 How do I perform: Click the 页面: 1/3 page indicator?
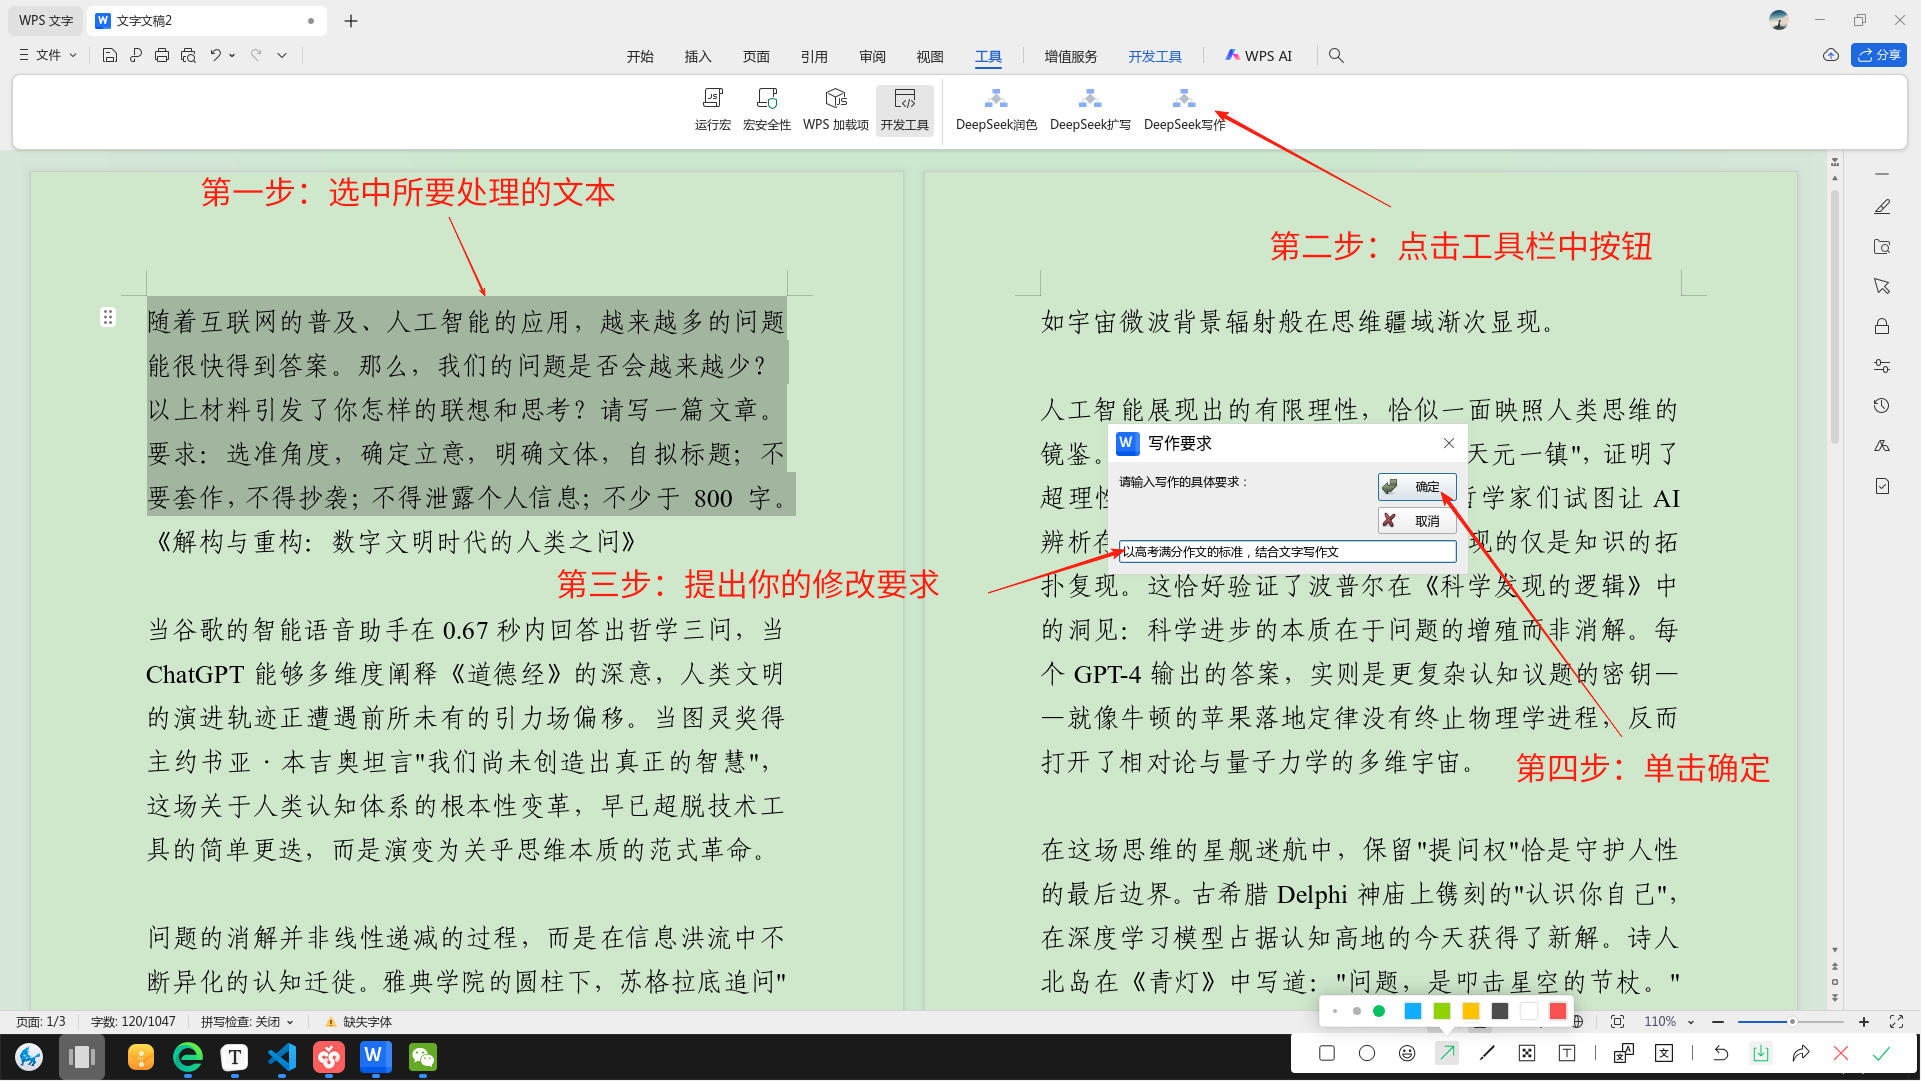tap(41, 1023)
